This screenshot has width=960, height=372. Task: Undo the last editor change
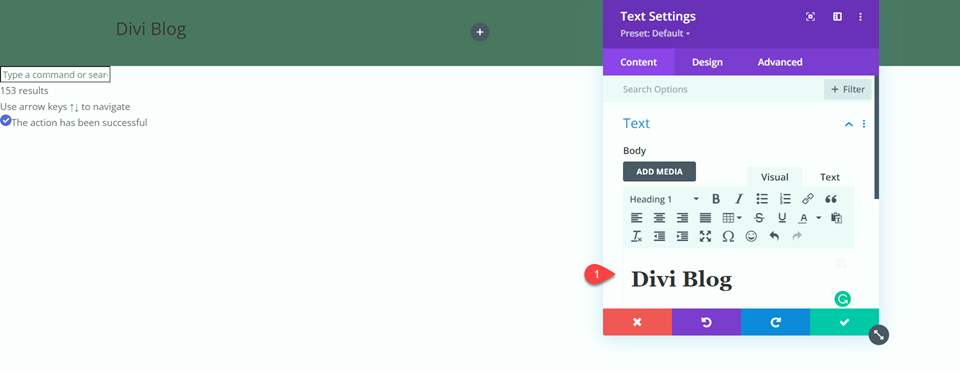774,236
